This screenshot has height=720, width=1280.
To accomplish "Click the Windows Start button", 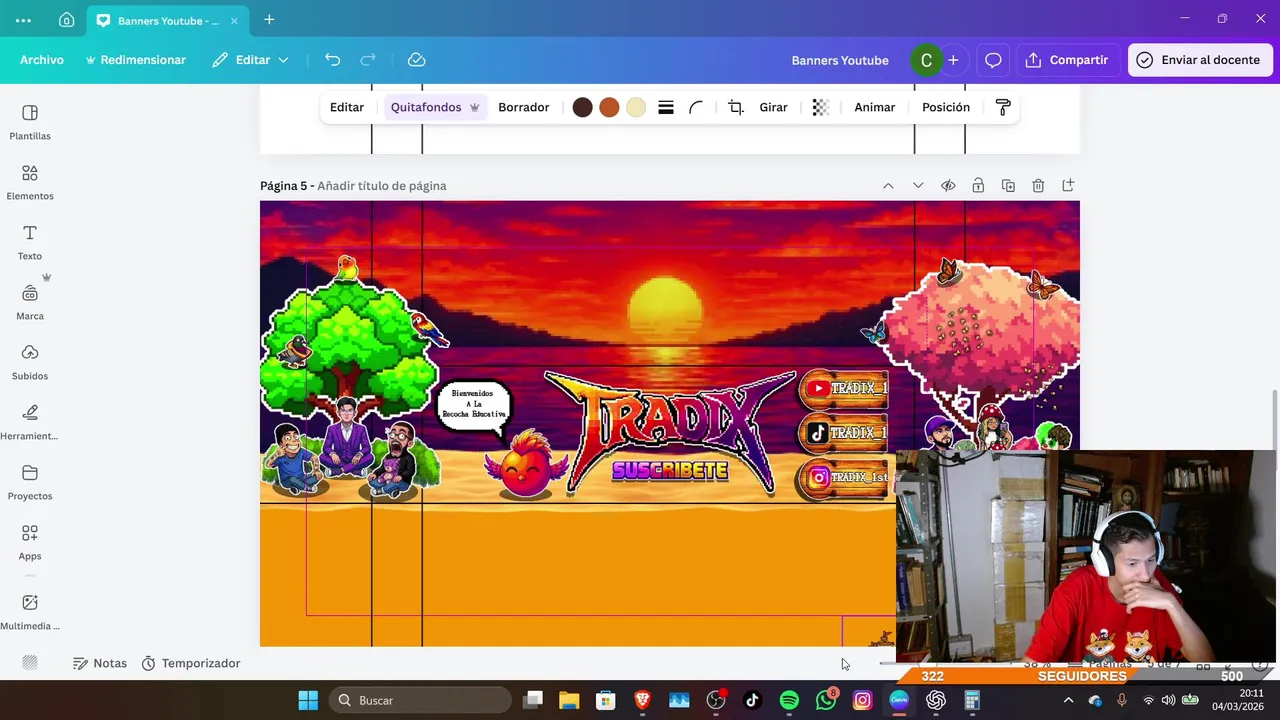I will tap(308, 700).
